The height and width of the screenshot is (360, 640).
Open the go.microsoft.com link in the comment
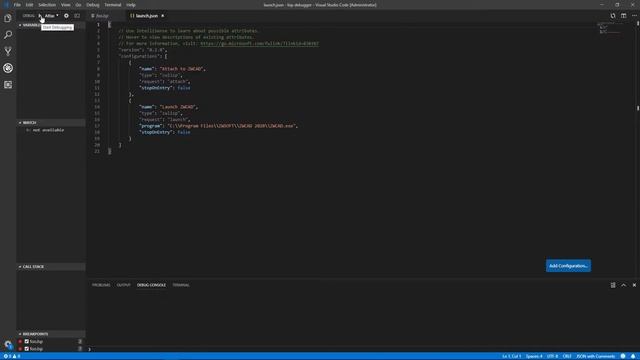(259, 43)
